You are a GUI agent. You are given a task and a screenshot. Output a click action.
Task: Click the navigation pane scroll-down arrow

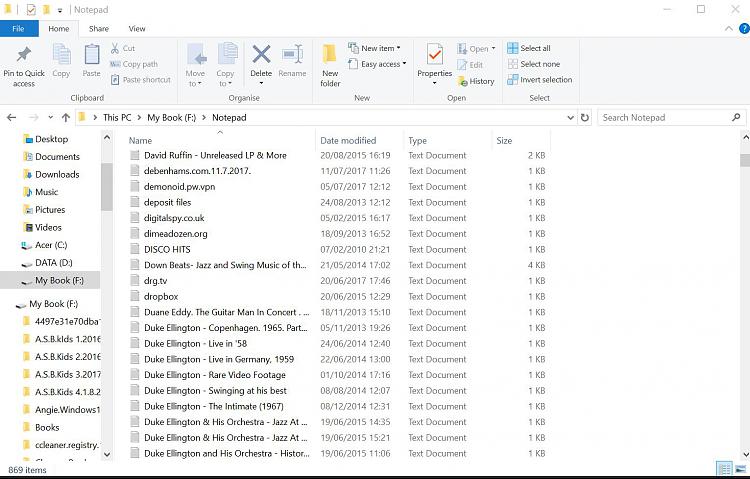point(107,454)
